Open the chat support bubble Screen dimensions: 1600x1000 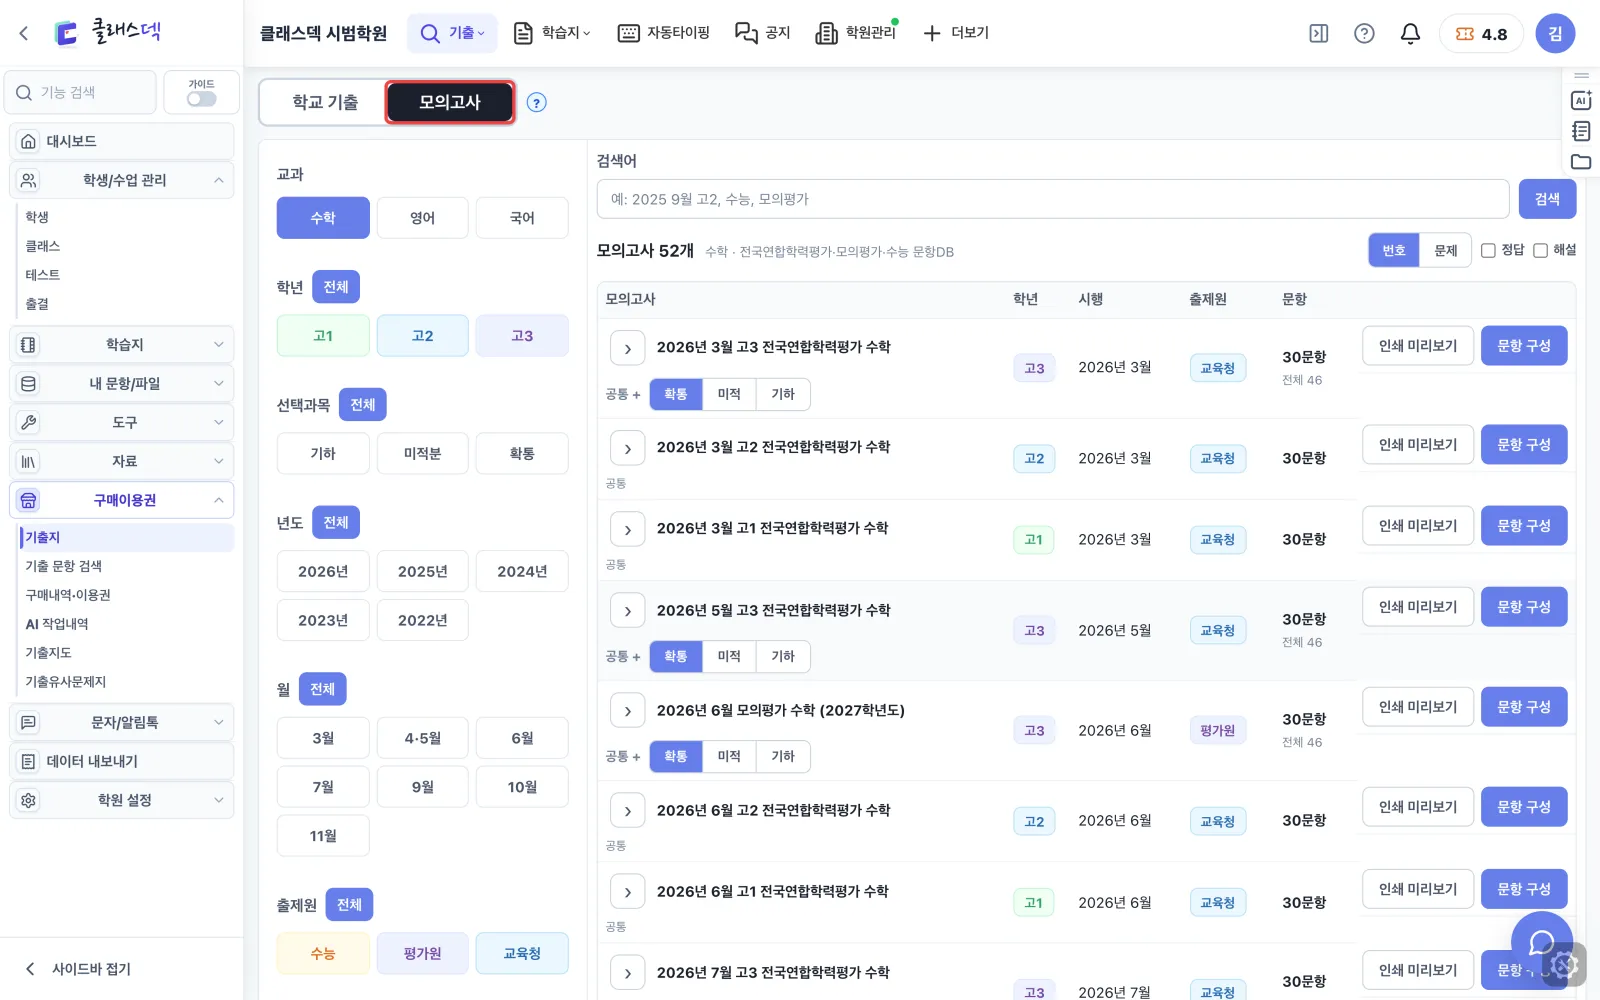[1542, 942]
